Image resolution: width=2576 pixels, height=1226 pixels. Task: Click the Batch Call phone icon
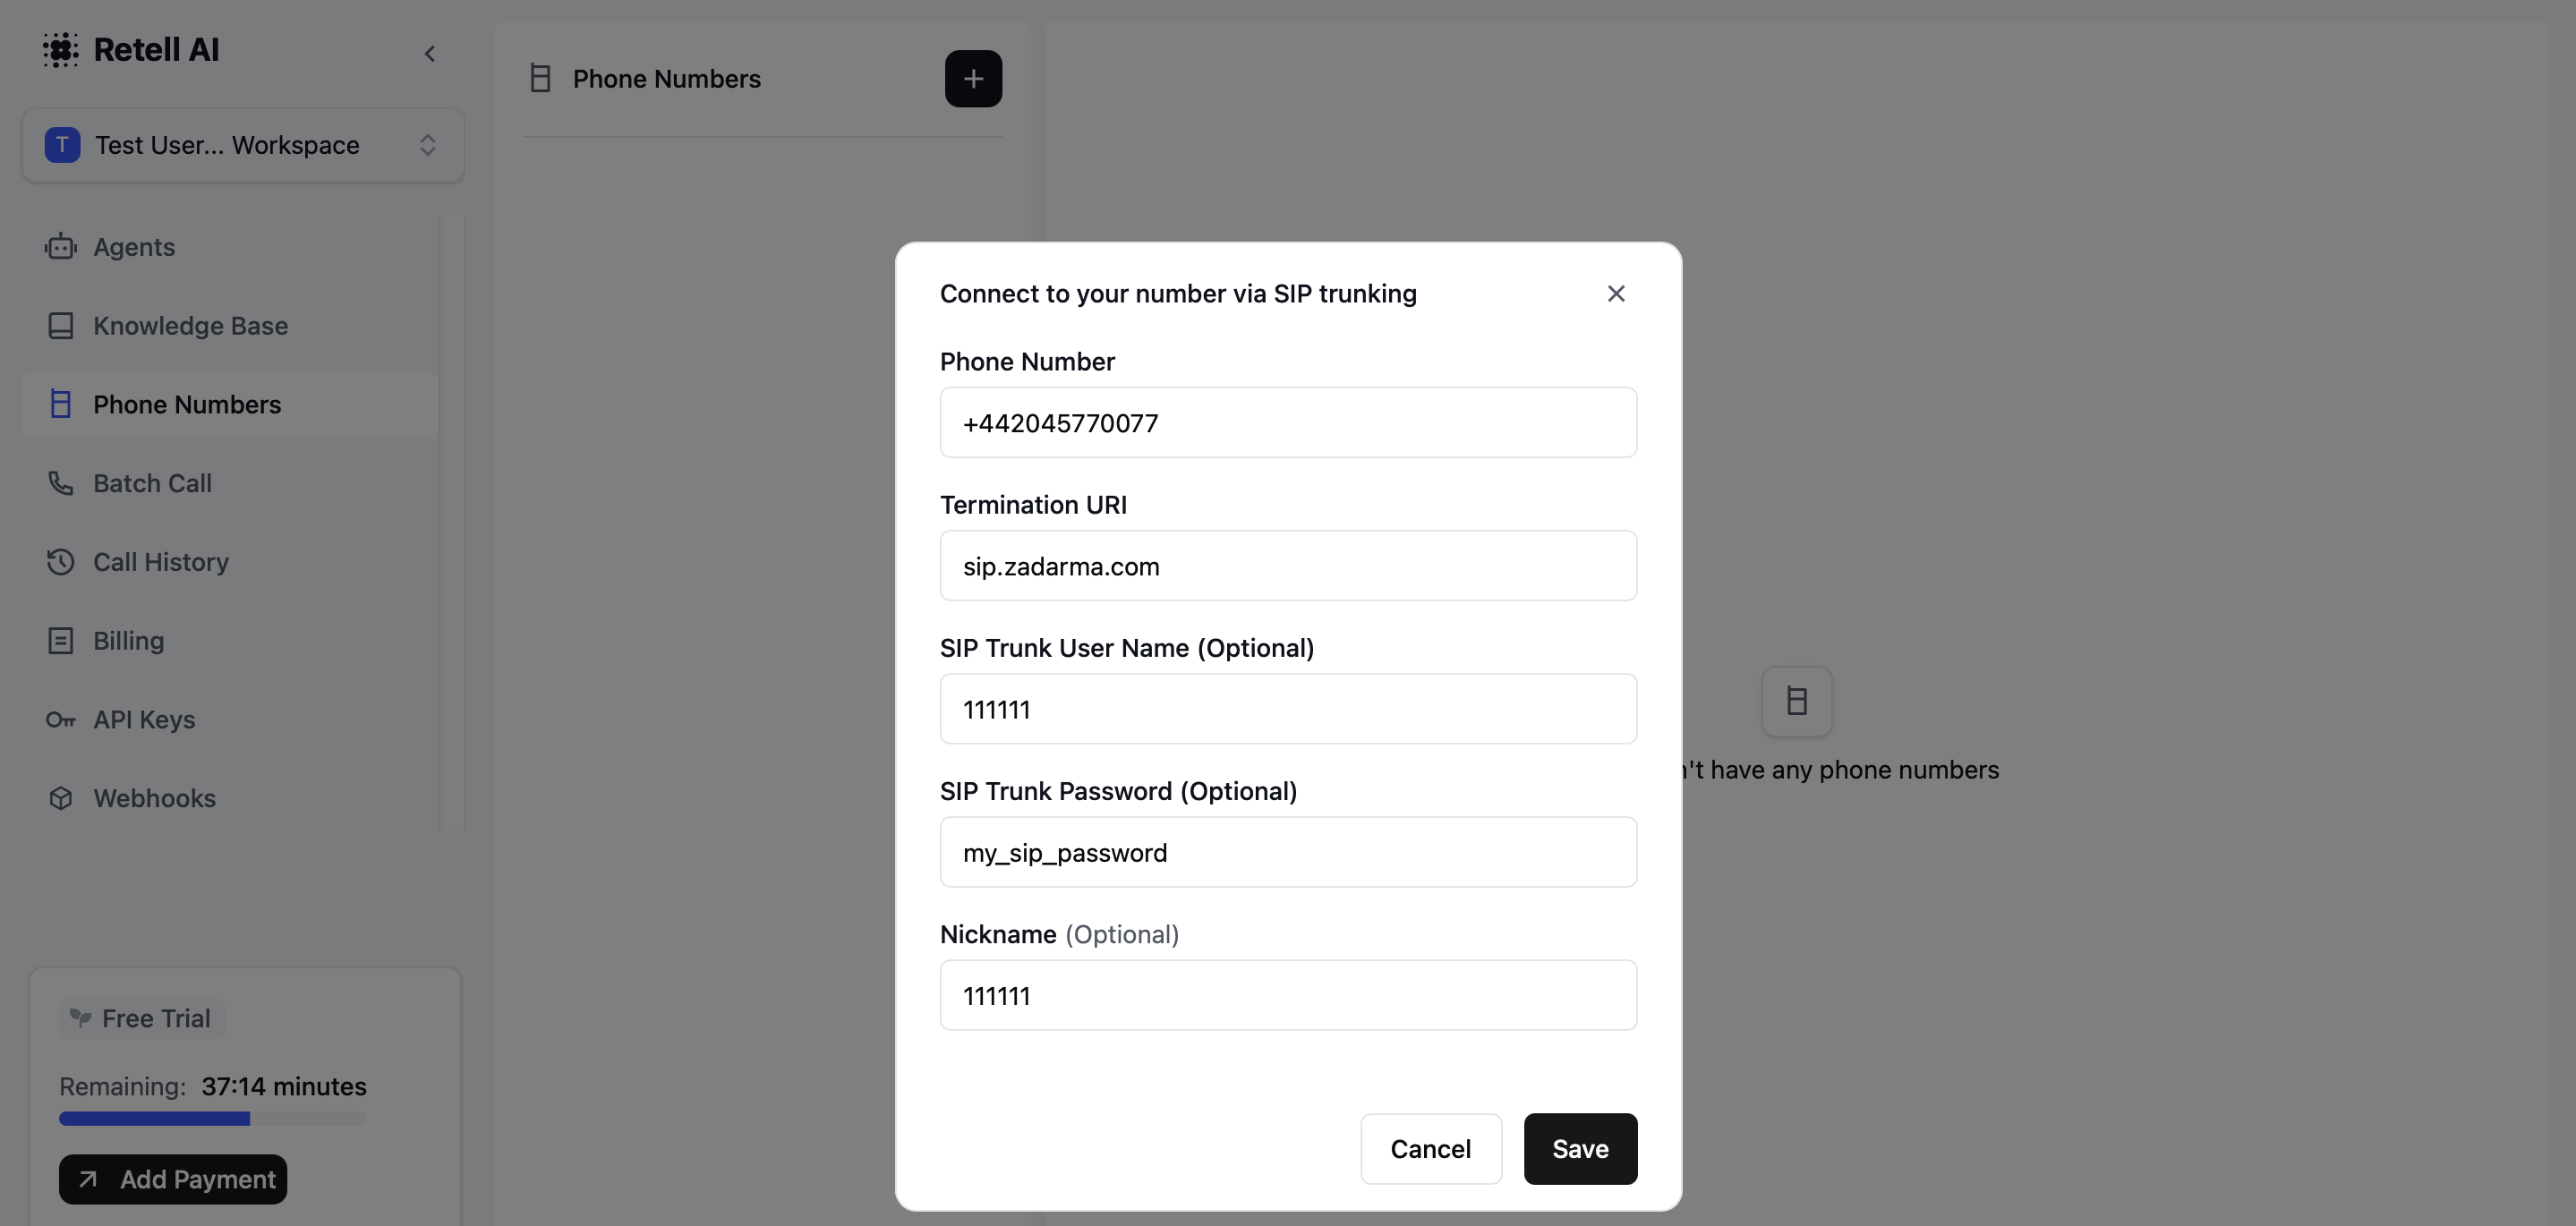pos(61,483)
